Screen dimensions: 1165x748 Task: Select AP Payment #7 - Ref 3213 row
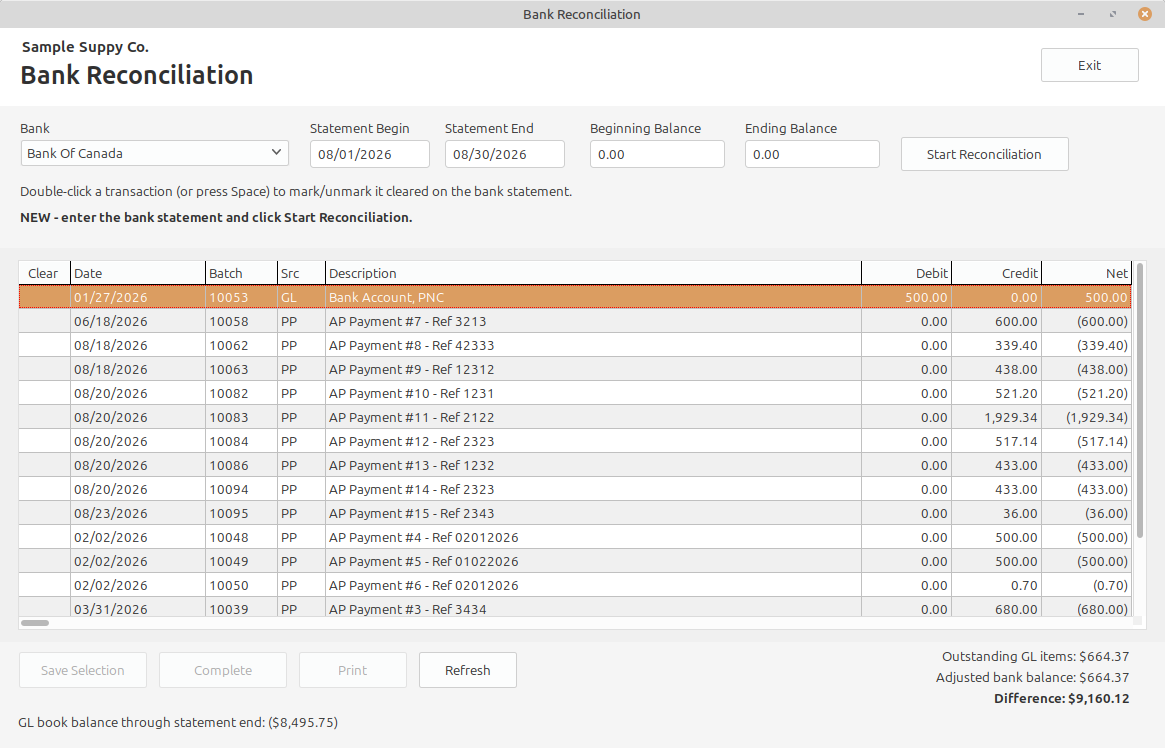[575, 322]
